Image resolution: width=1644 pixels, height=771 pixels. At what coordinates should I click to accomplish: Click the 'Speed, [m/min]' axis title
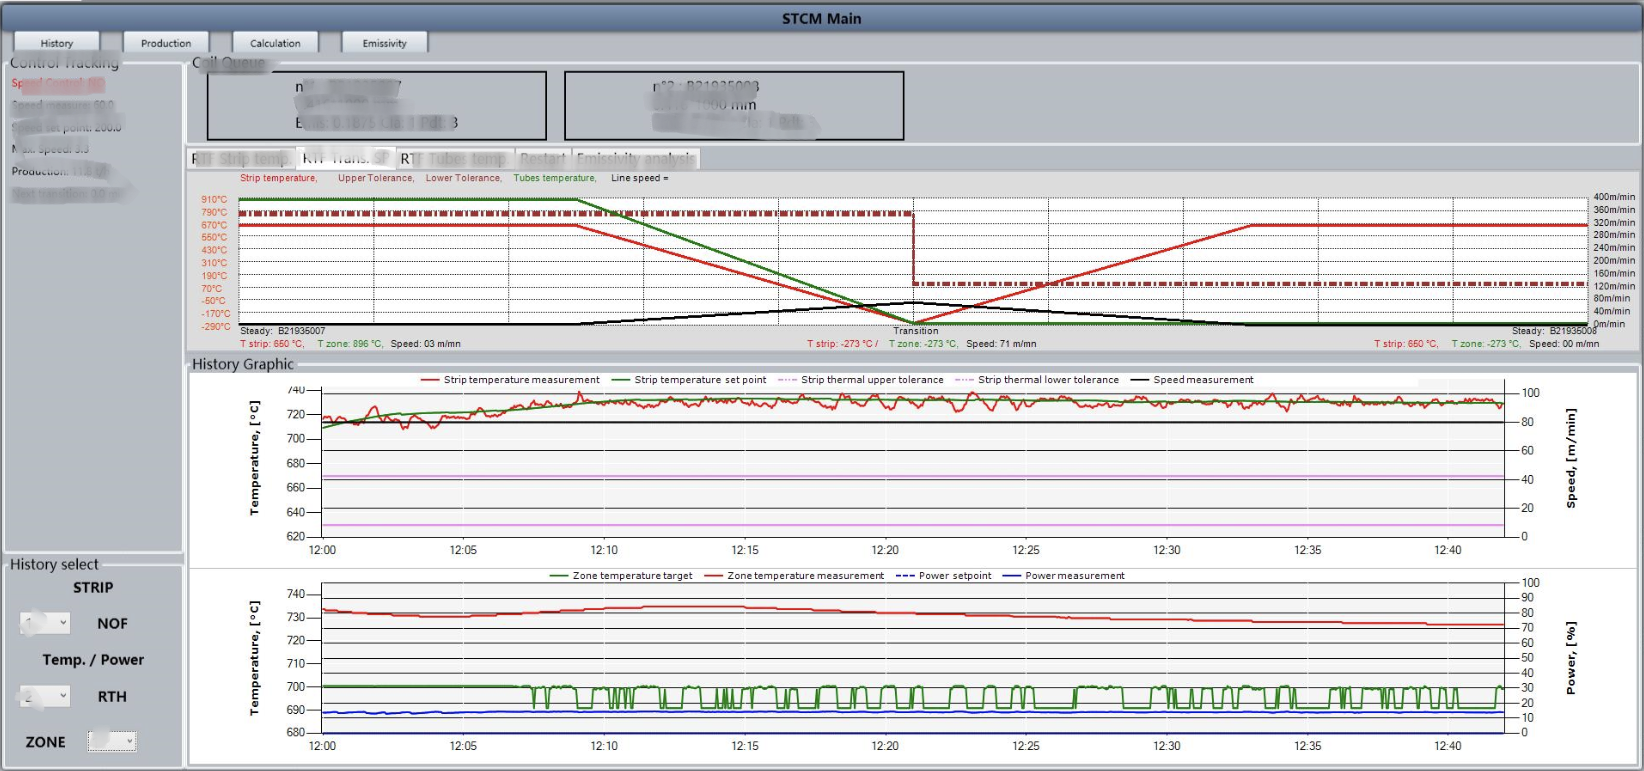(1571, 458)
